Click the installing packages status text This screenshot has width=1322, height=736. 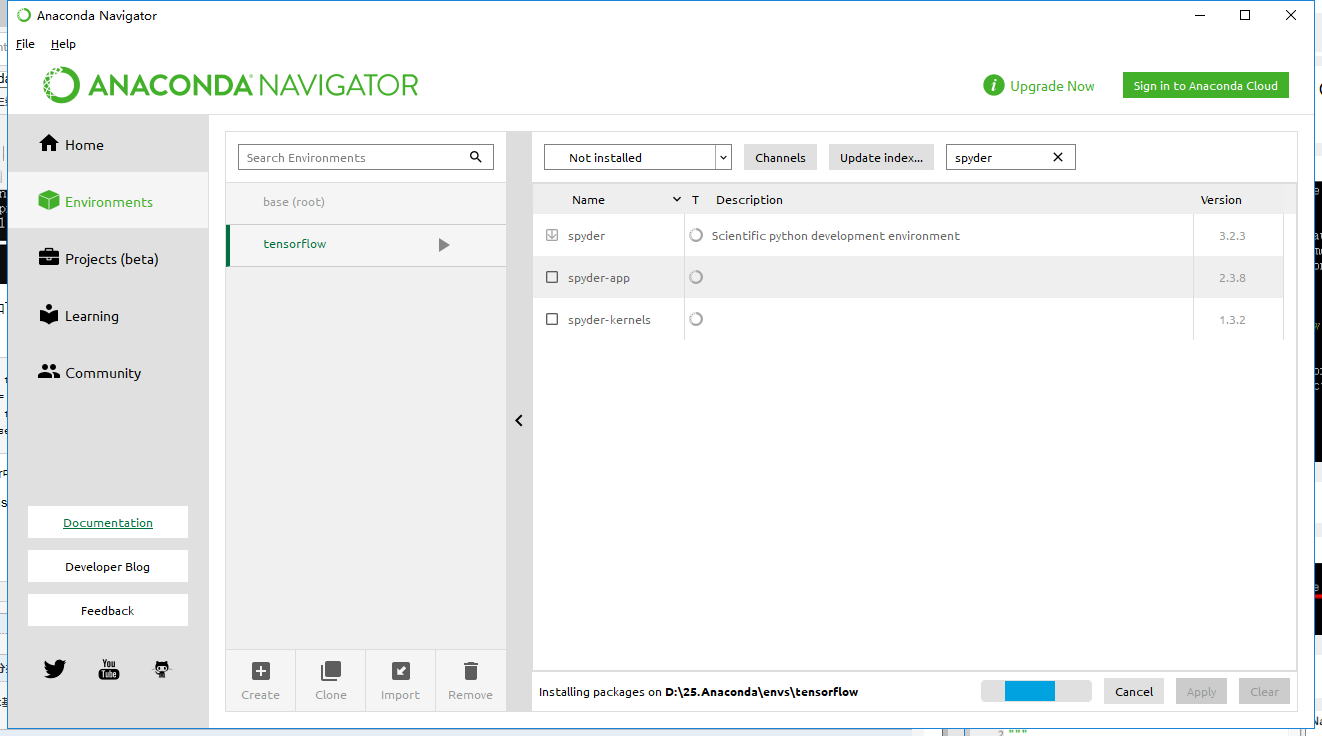[698, 692]
